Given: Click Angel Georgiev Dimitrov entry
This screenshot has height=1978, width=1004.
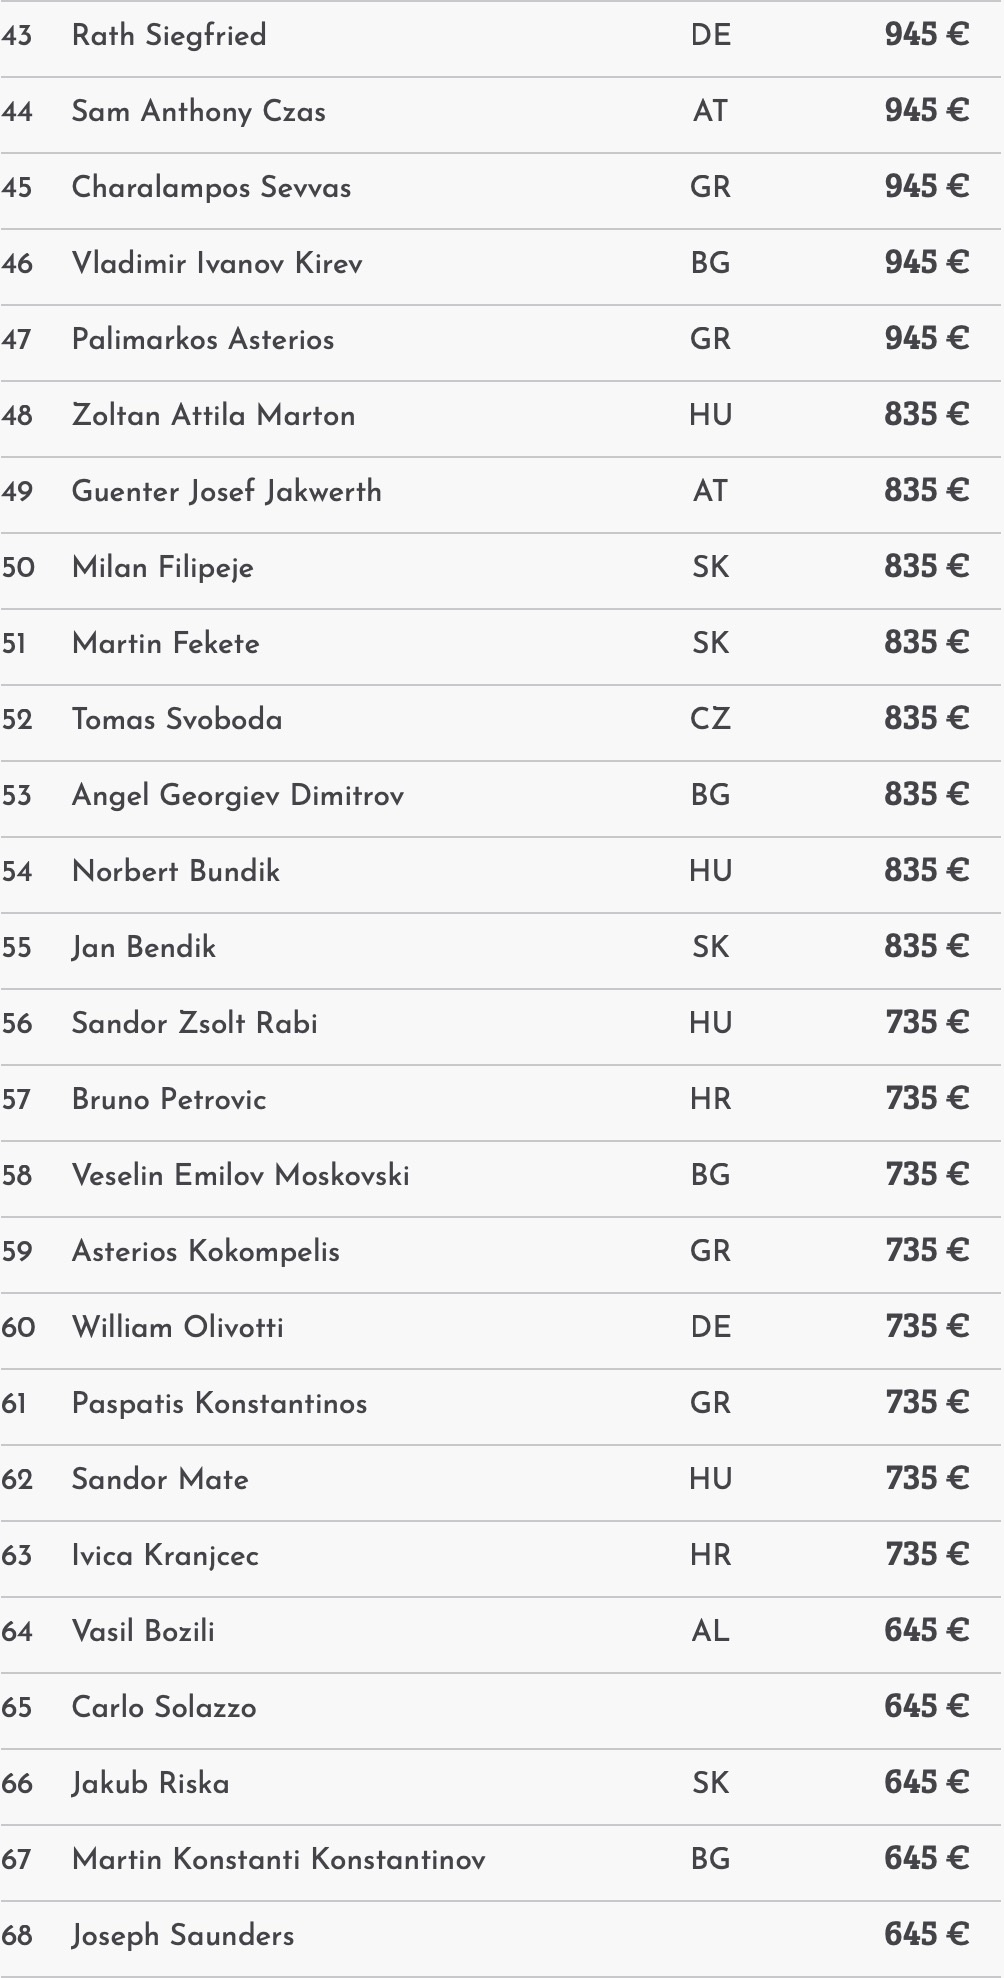Looking at the screenshot, I should point(238,796).
